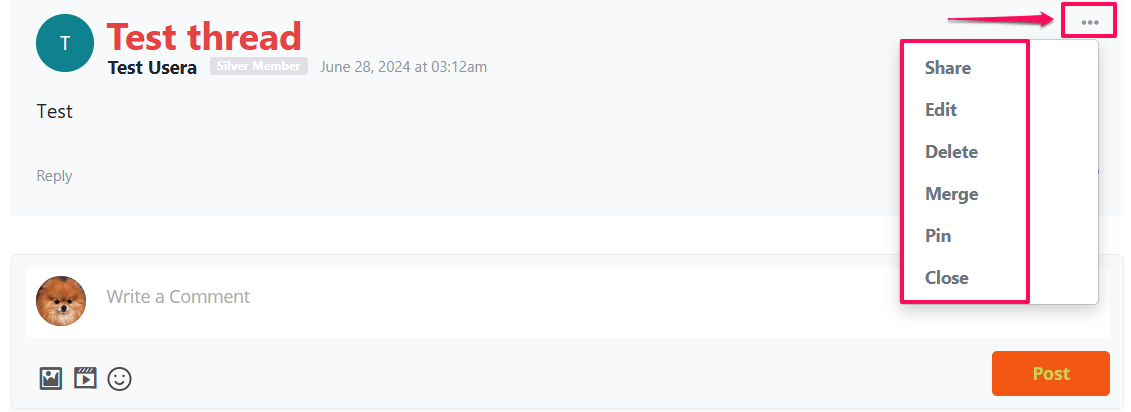This screenshot has height=412, width=1131.
Task: Click the image upload icon
Action: tap(50, 377)
